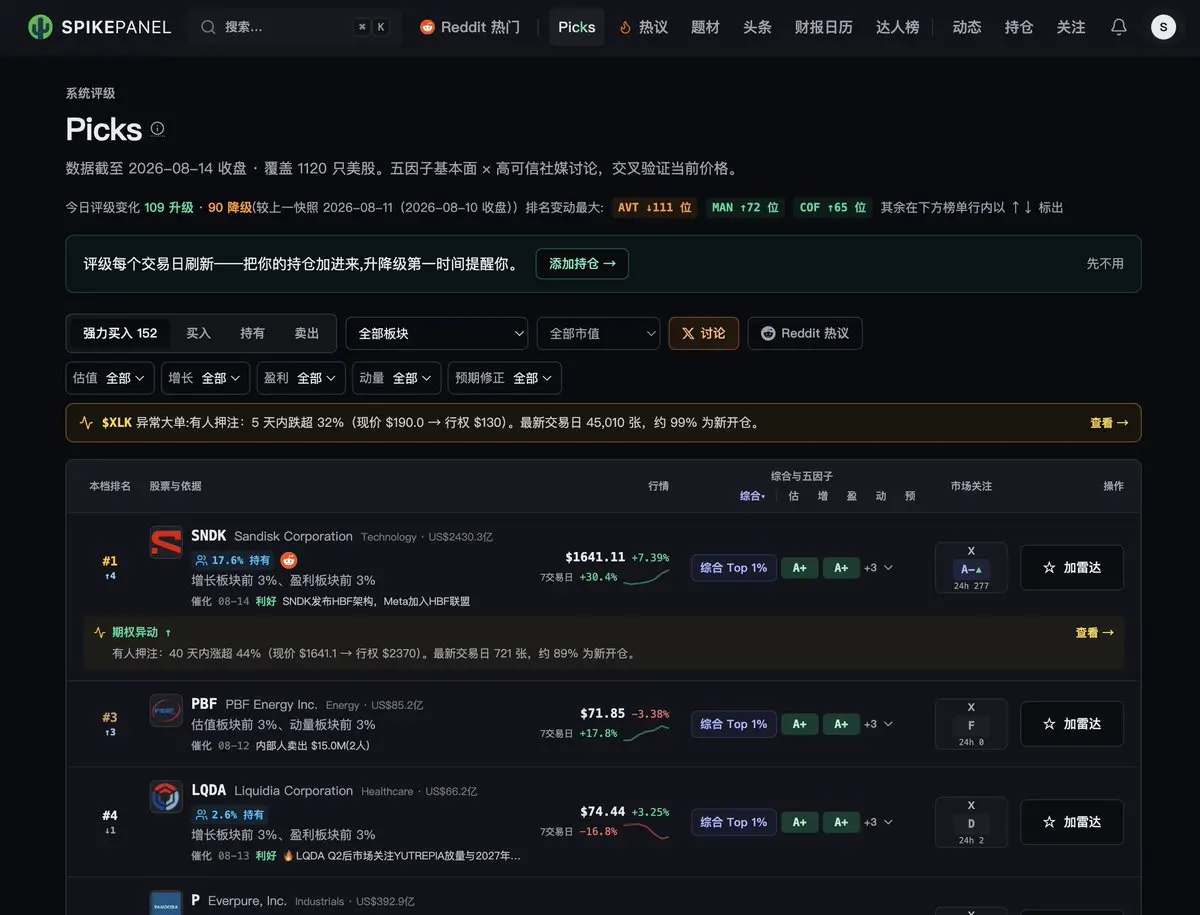Image resolution: width=1200 pixels, height=915 pixels.
Task: Open the 增长 filter dropdown
Action: click(x=206, y=378)
